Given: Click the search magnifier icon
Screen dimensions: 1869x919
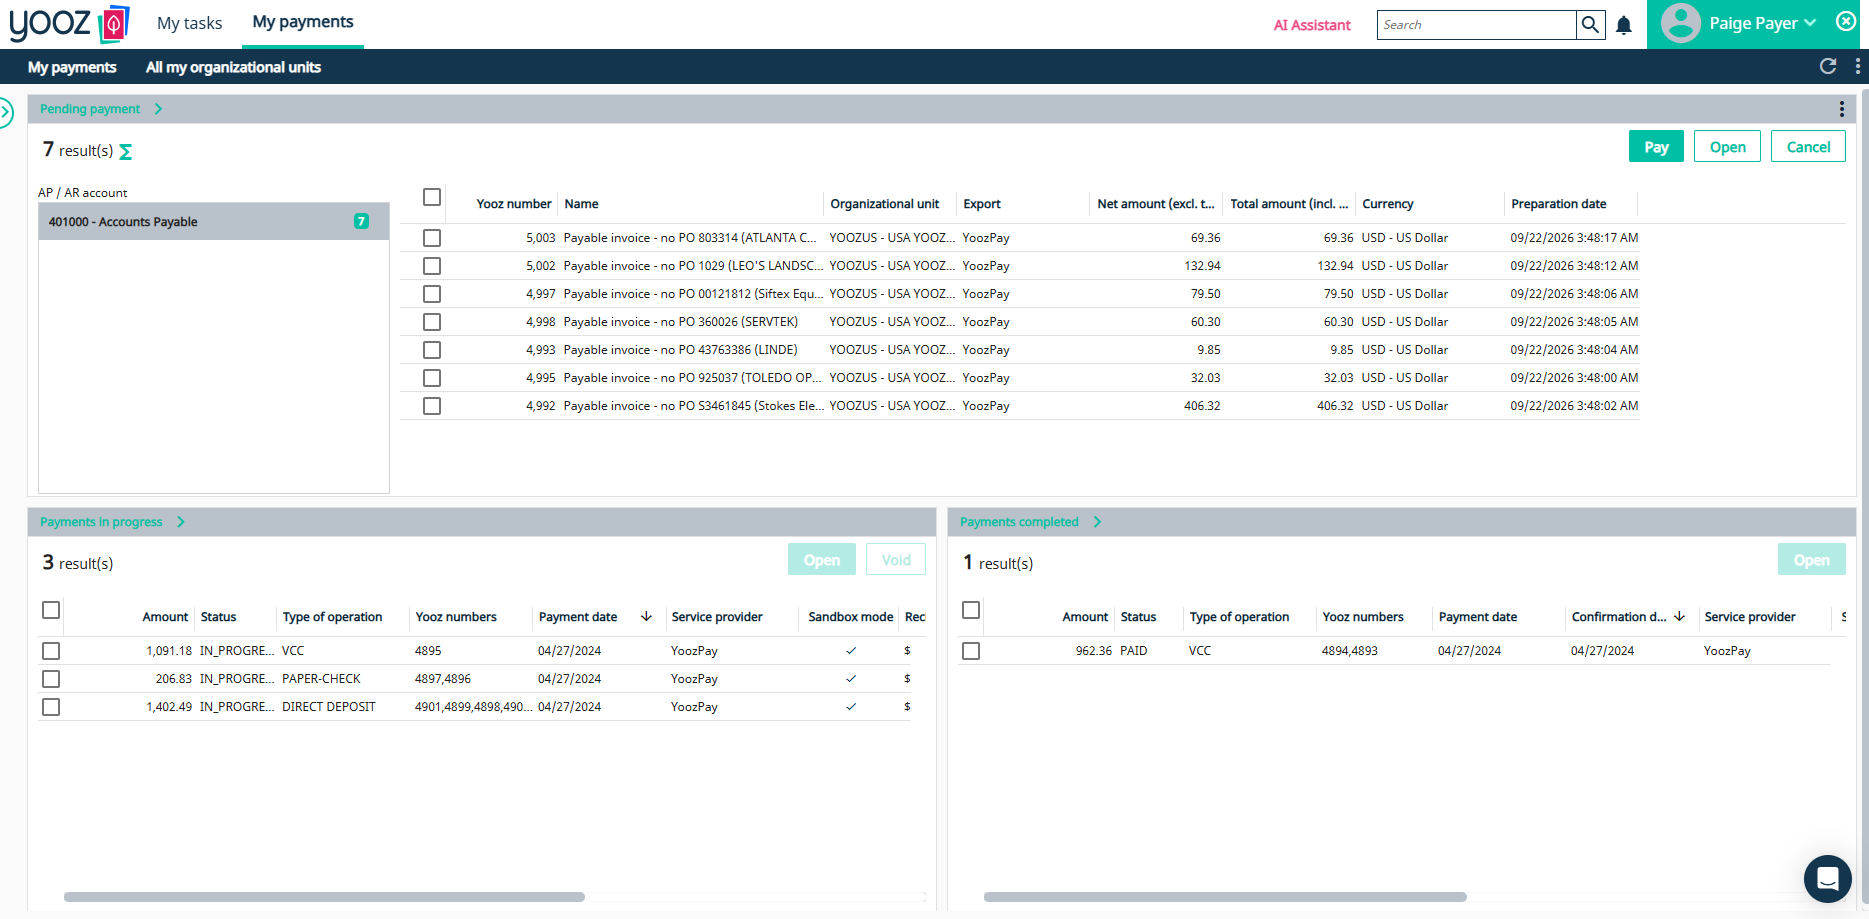Looking at the screenshot, I should [x=1590, y=25].
